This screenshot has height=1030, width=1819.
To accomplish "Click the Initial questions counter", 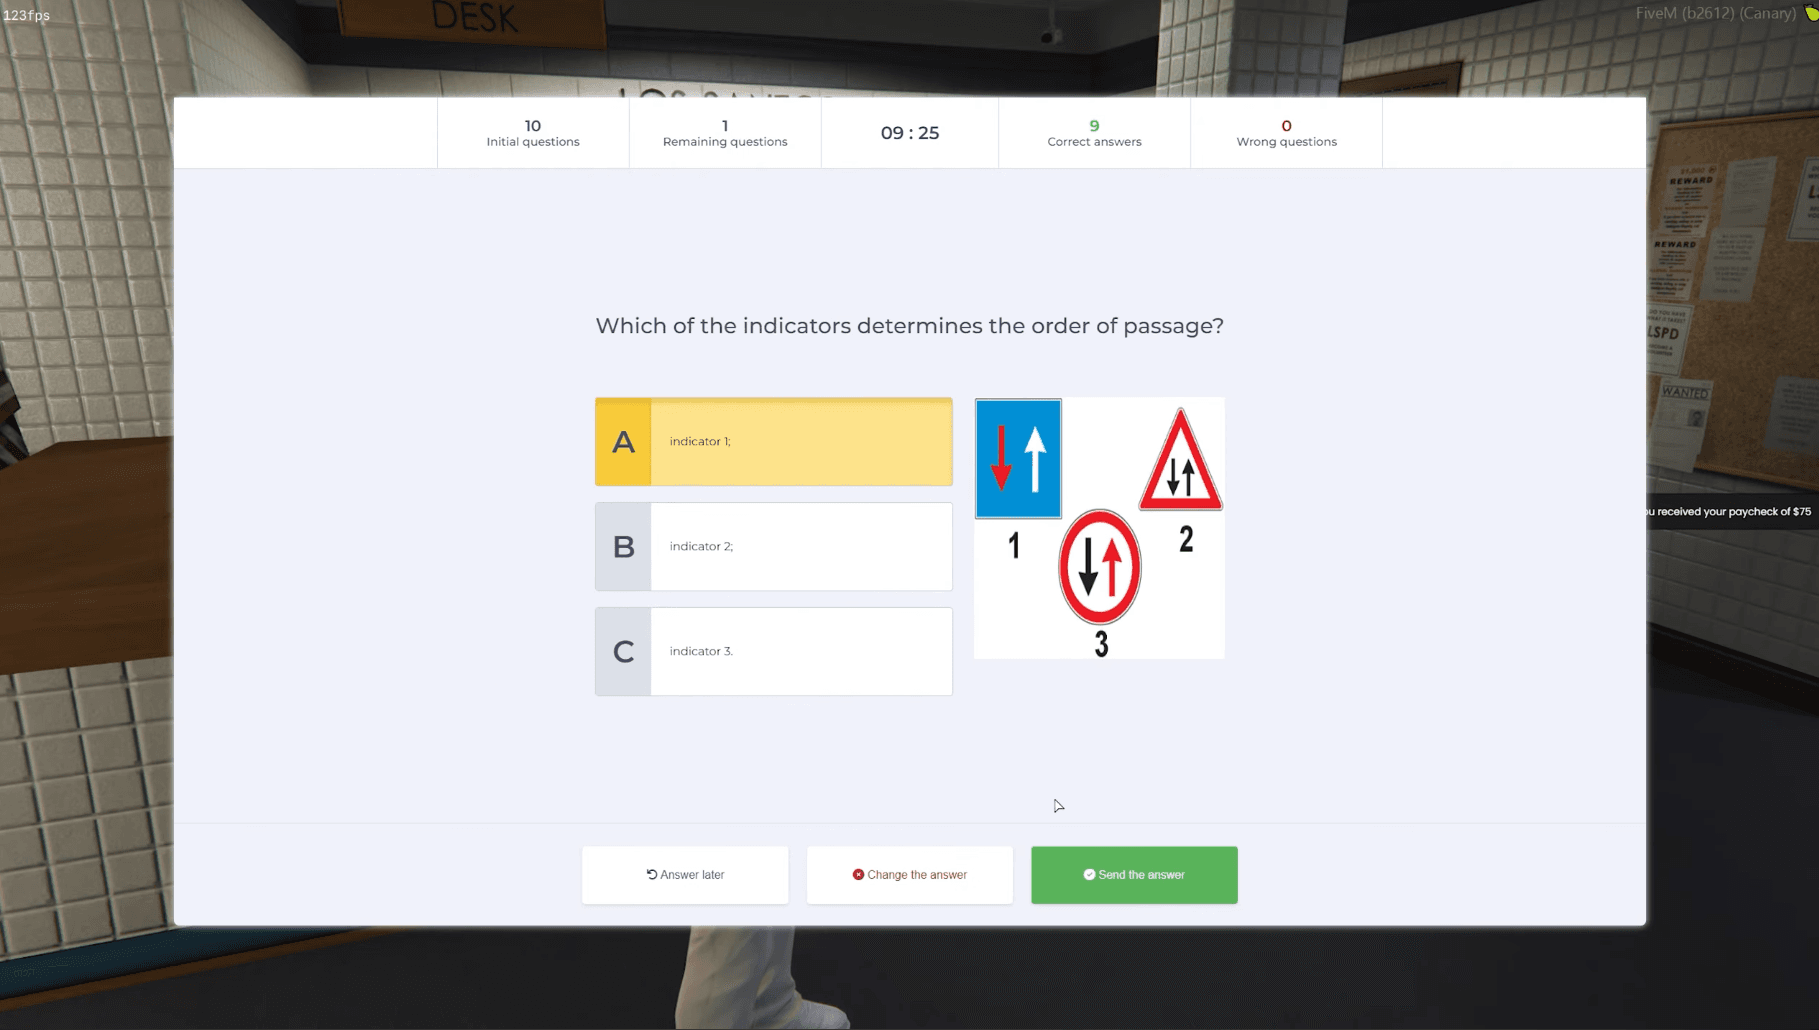I will [533, 133].
